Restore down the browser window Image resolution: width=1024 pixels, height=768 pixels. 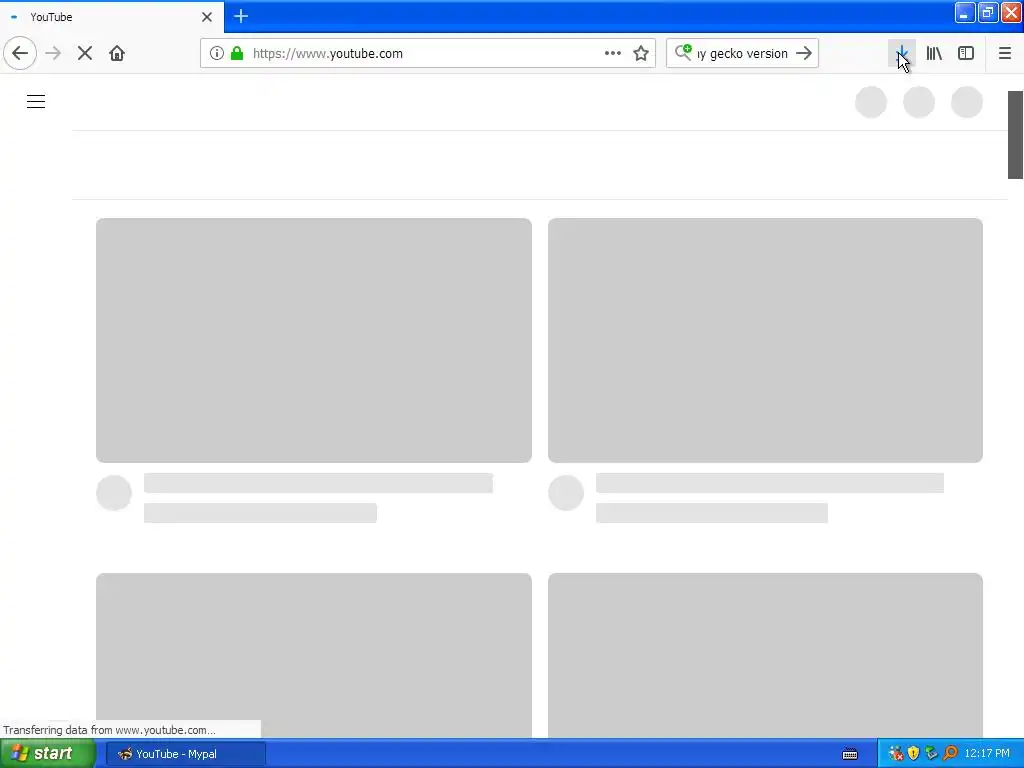988,12
